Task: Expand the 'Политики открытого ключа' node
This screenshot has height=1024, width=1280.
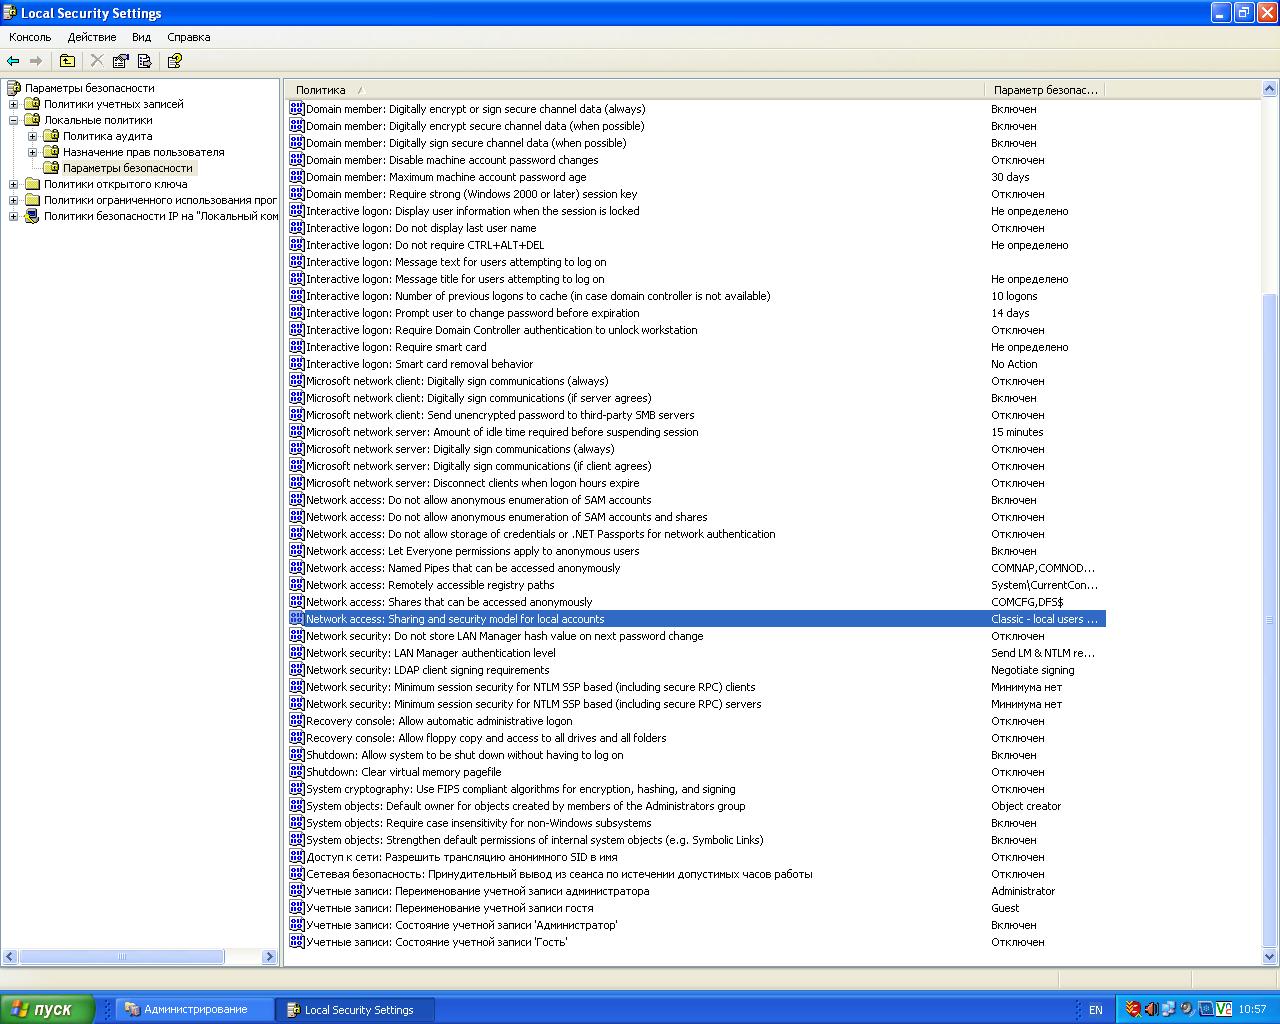Action: pos(14,184)
